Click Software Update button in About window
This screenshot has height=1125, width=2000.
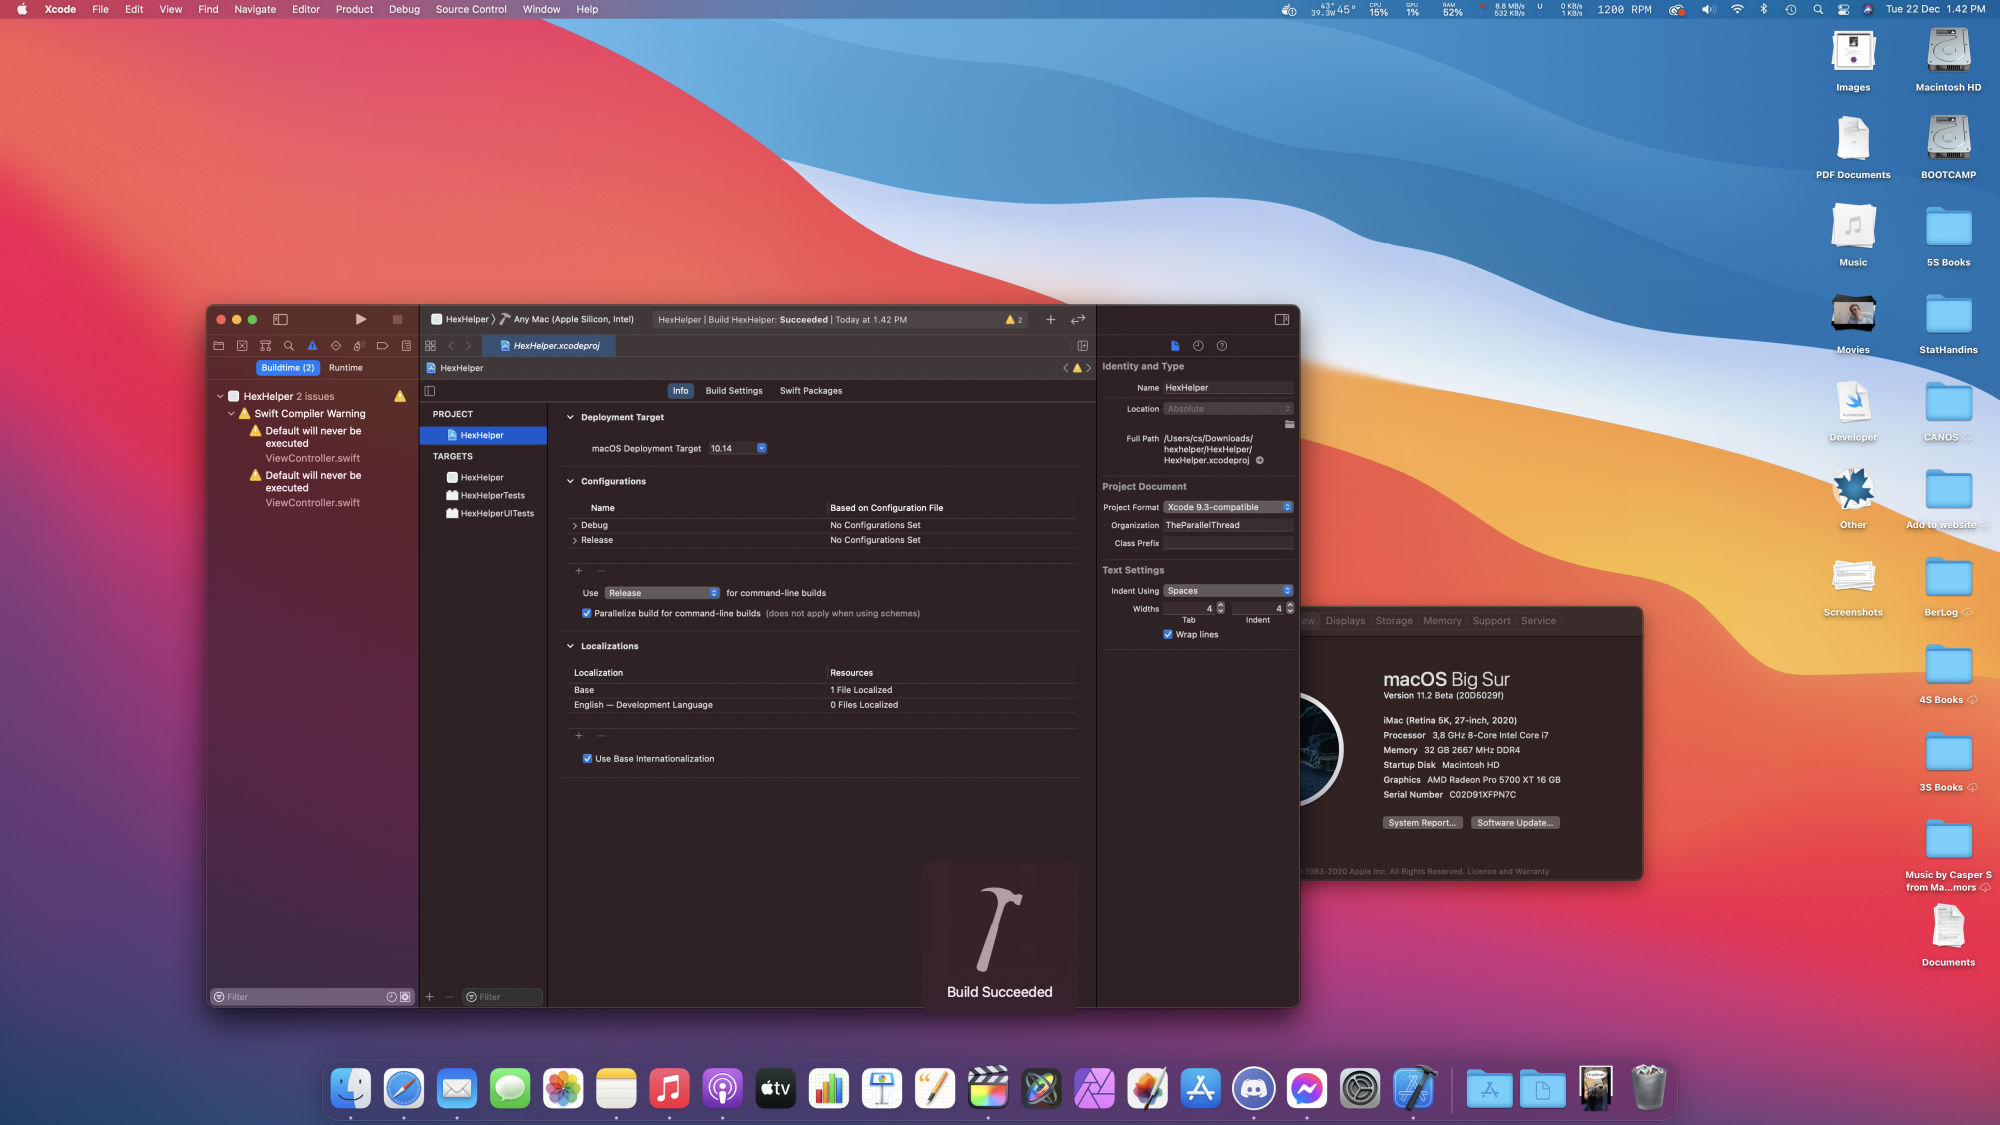coord(1515,823)
